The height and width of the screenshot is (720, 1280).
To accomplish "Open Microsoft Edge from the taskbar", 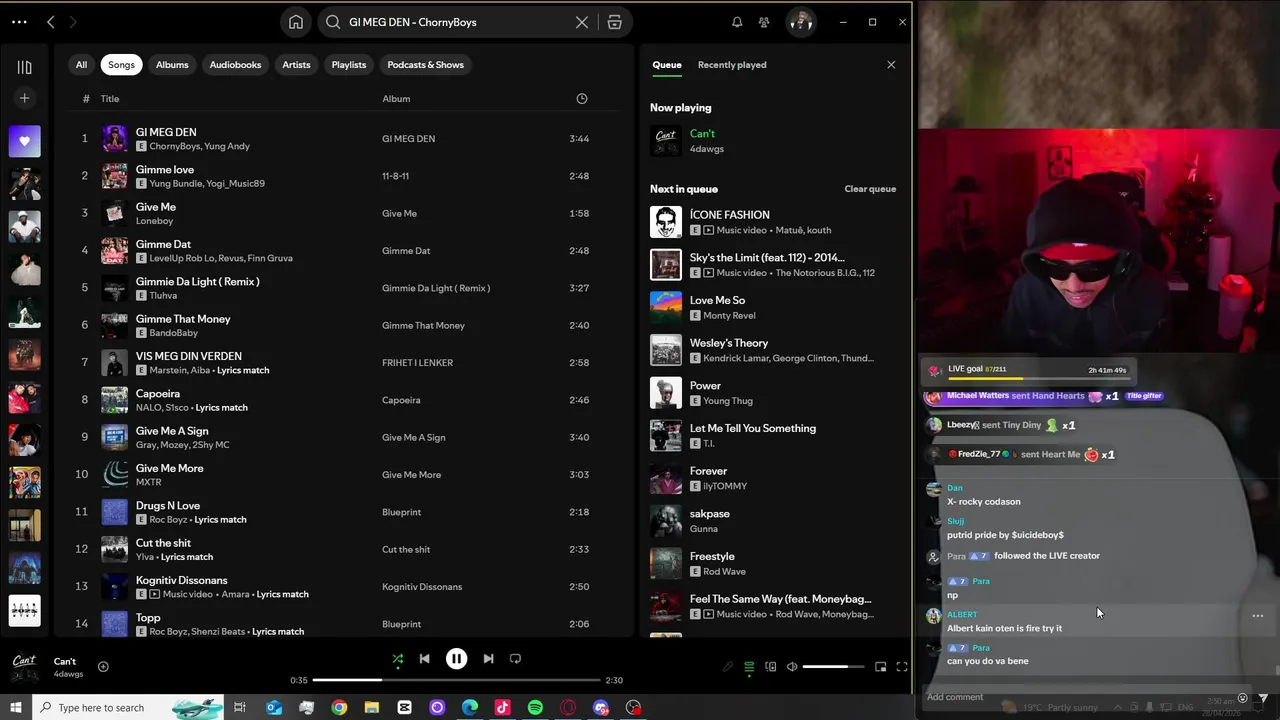I will 470,708.
